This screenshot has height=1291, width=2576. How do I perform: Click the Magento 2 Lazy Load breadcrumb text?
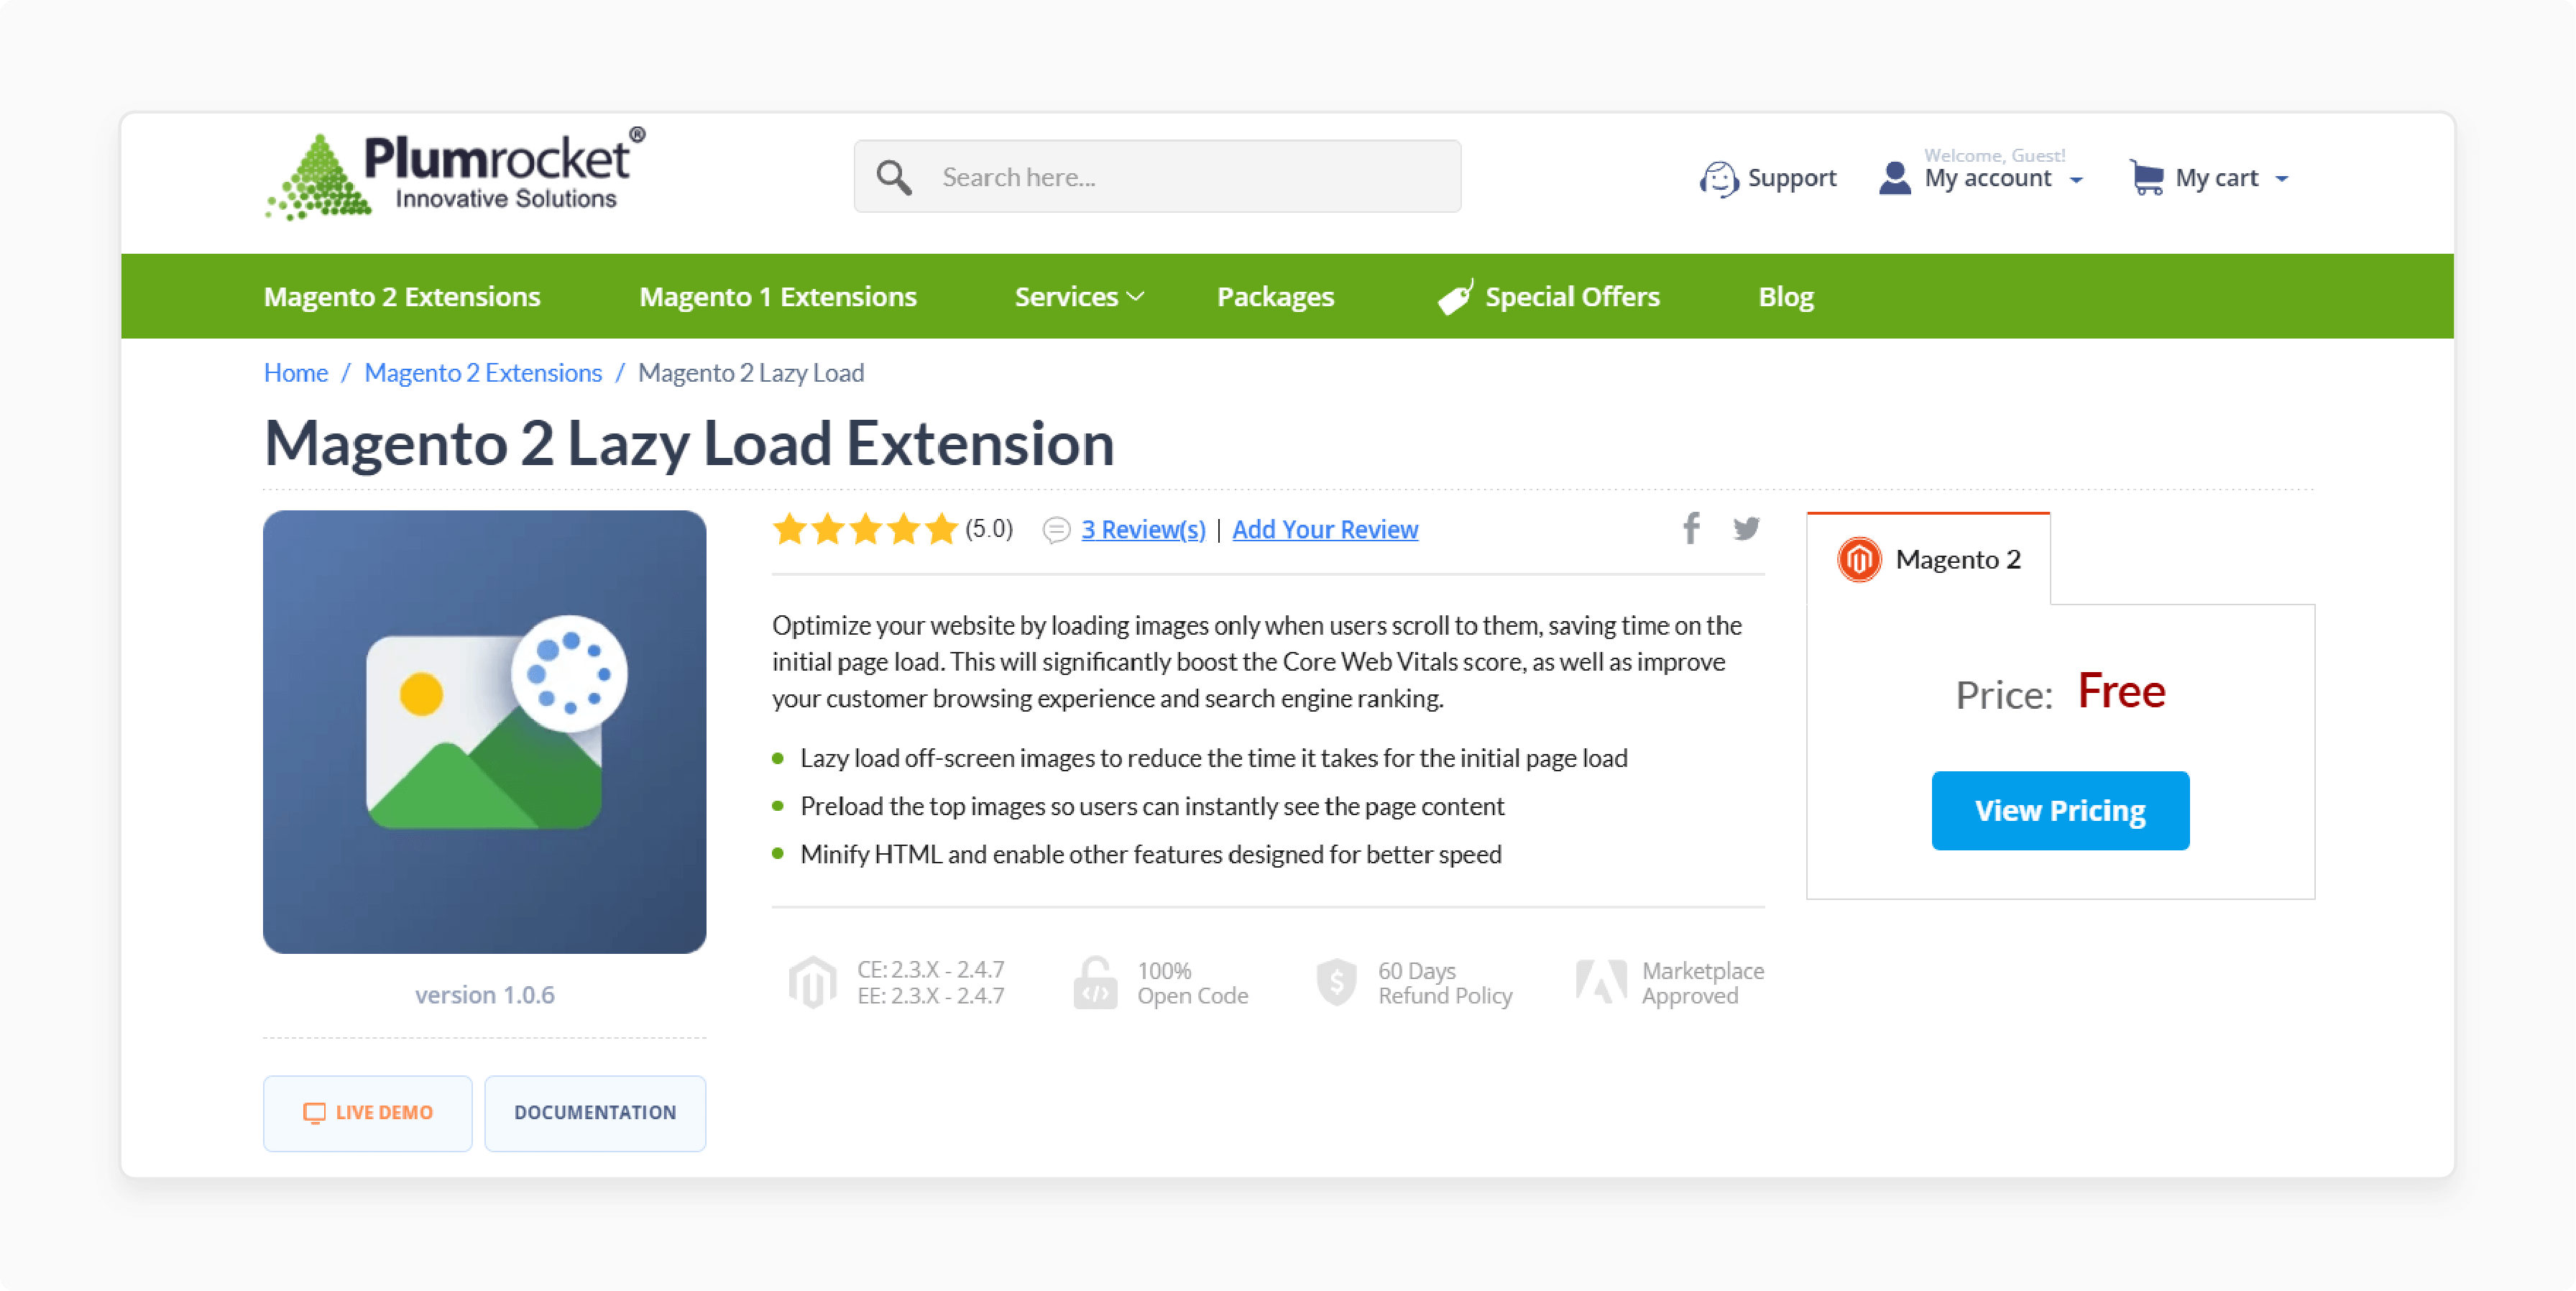[x=751, y=373]
